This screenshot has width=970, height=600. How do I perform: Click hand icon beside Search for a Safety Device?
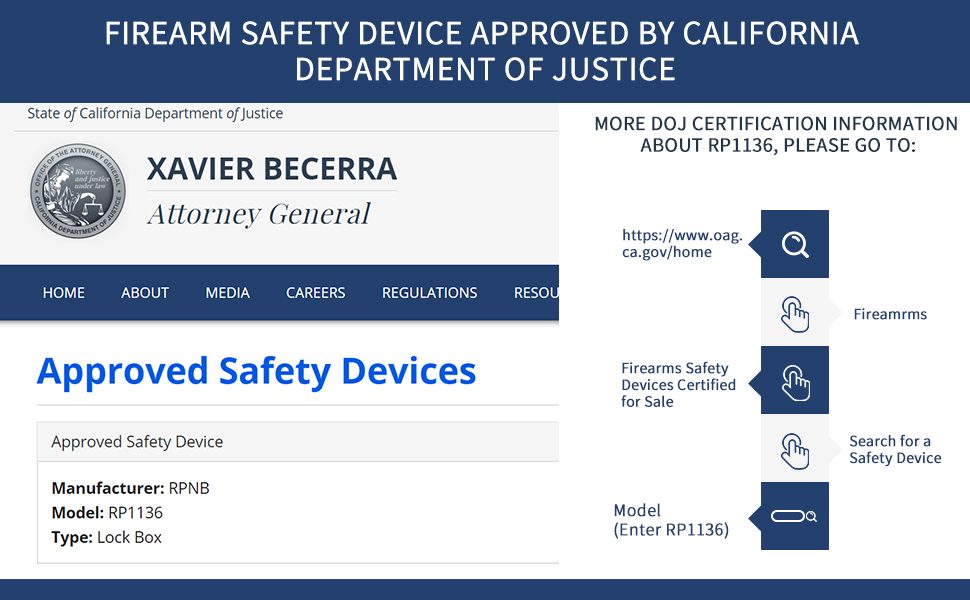coord(795,449)
